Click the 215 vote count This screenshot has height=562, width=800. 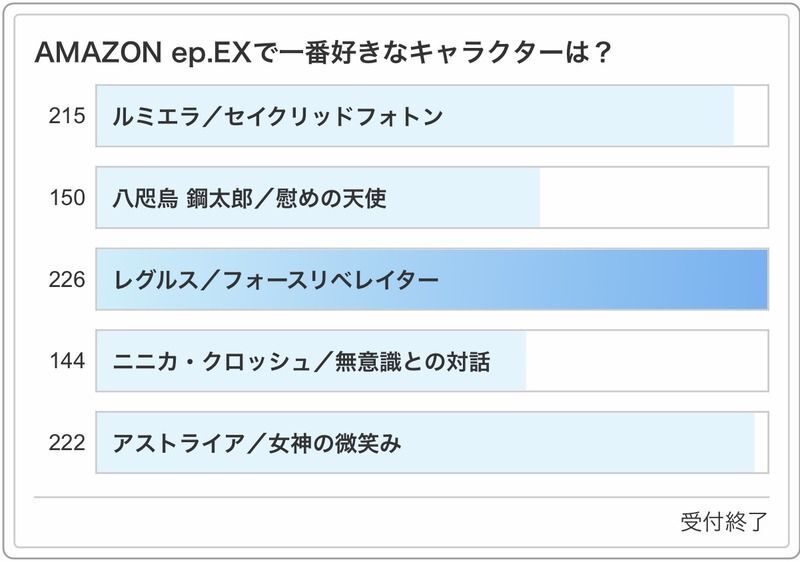(x=67, y=116)
